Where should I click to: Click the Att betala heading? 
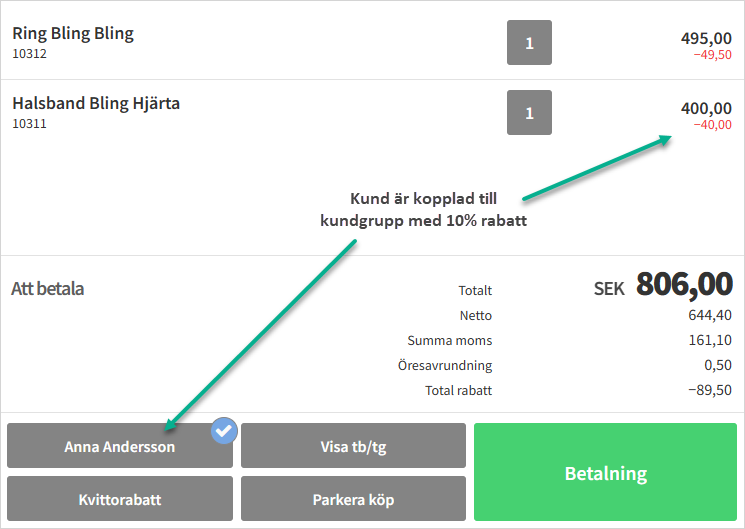pyautogui.click(x=47, y=289)
